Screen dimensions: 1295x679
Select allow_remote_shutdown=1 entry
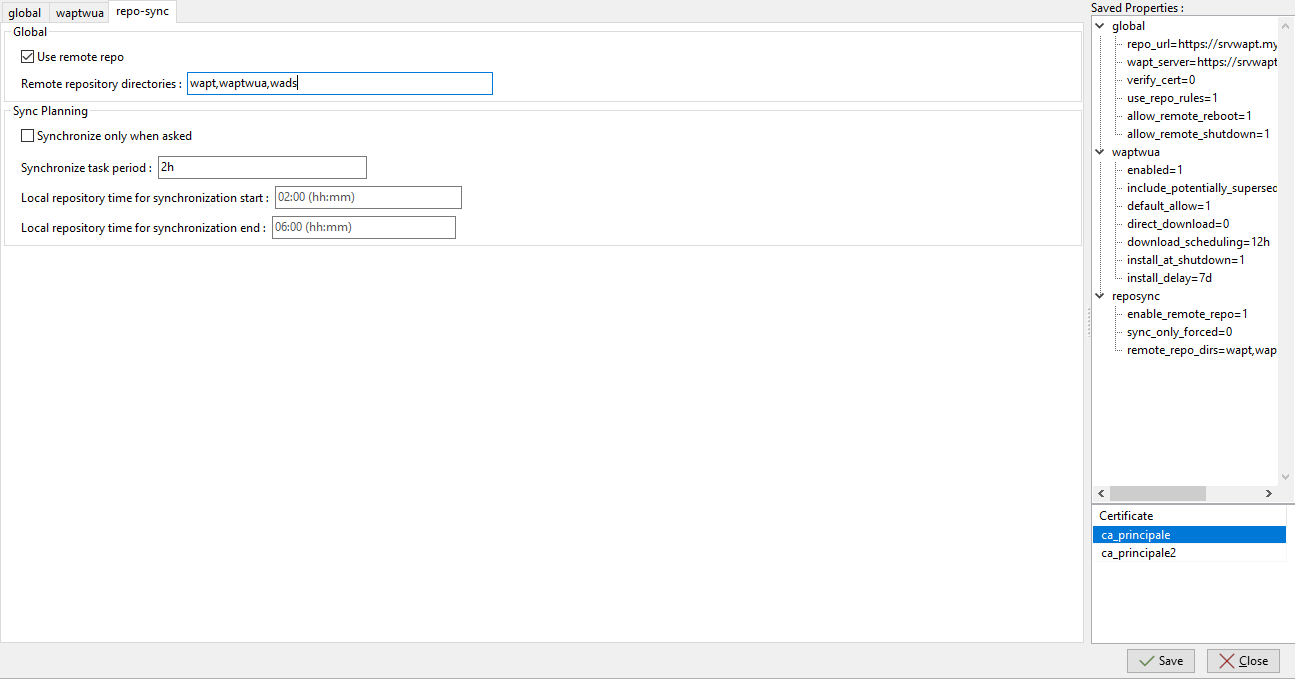[x=1198, y=134]
